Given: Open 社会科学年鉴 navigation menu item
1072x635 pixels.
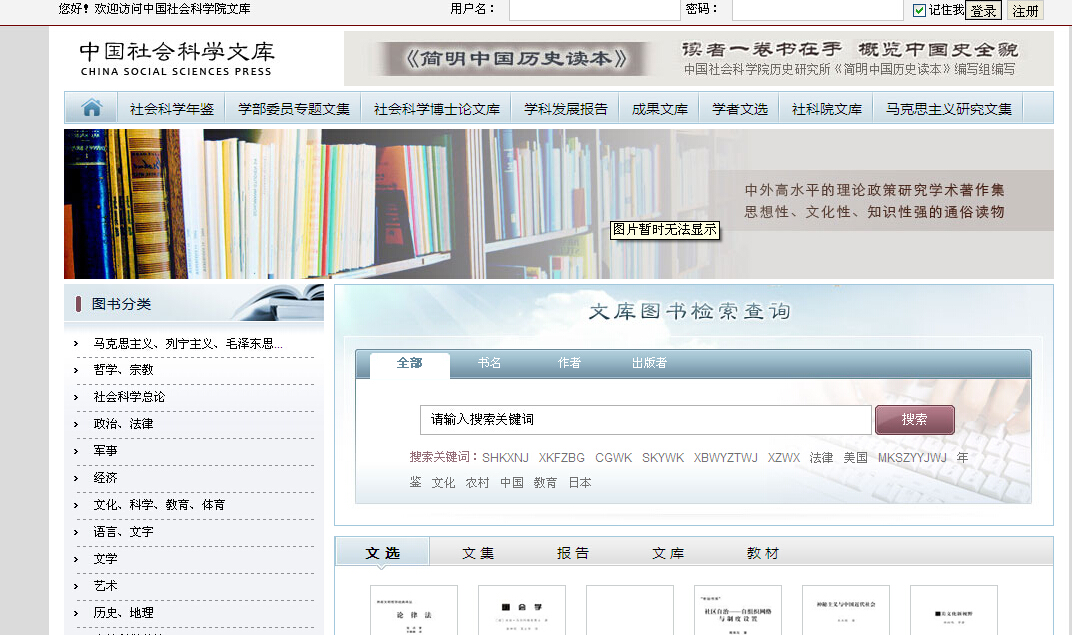Looking at the screenshot, I should coord(171,109).
